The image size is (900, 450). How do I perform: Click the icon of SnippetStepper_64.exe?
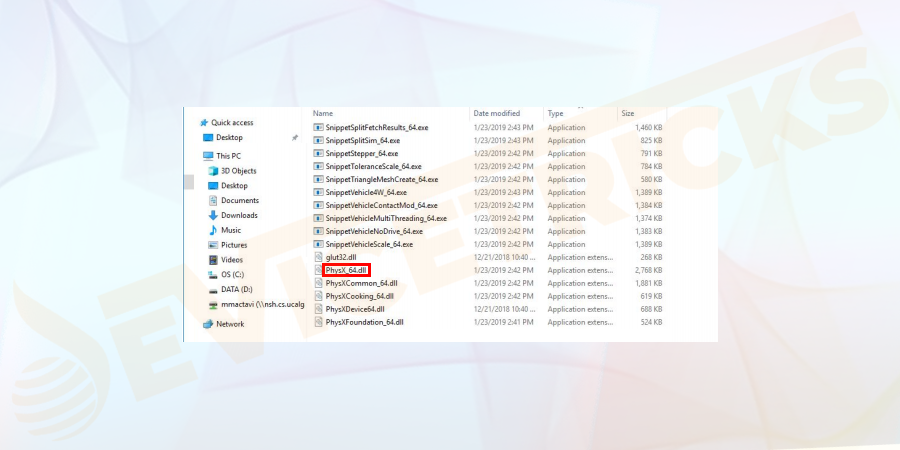(x=319, y=153)
